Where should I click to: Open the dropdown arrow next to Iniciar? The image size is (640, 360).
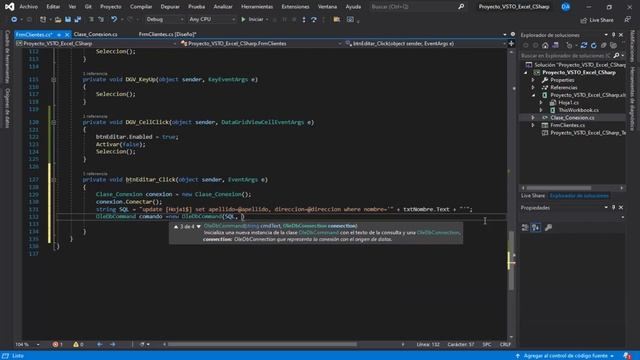pos(267,19)
